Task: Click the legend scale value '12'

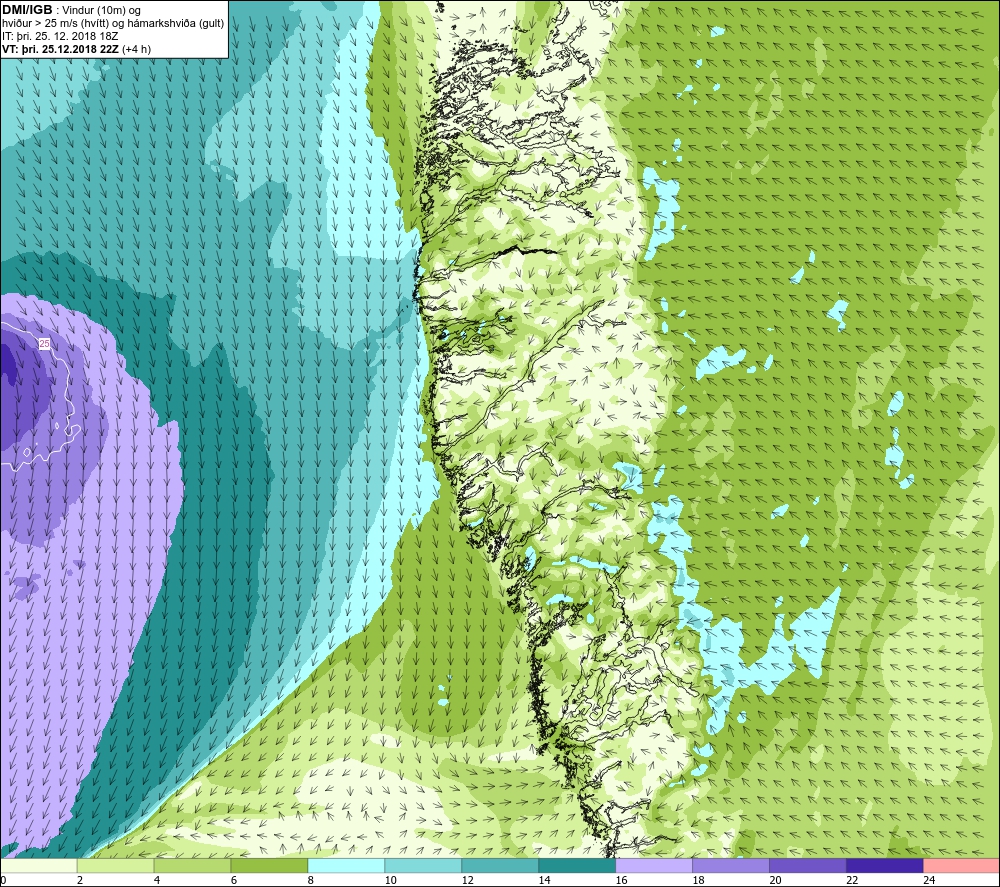Action: (x=467, y=880)
